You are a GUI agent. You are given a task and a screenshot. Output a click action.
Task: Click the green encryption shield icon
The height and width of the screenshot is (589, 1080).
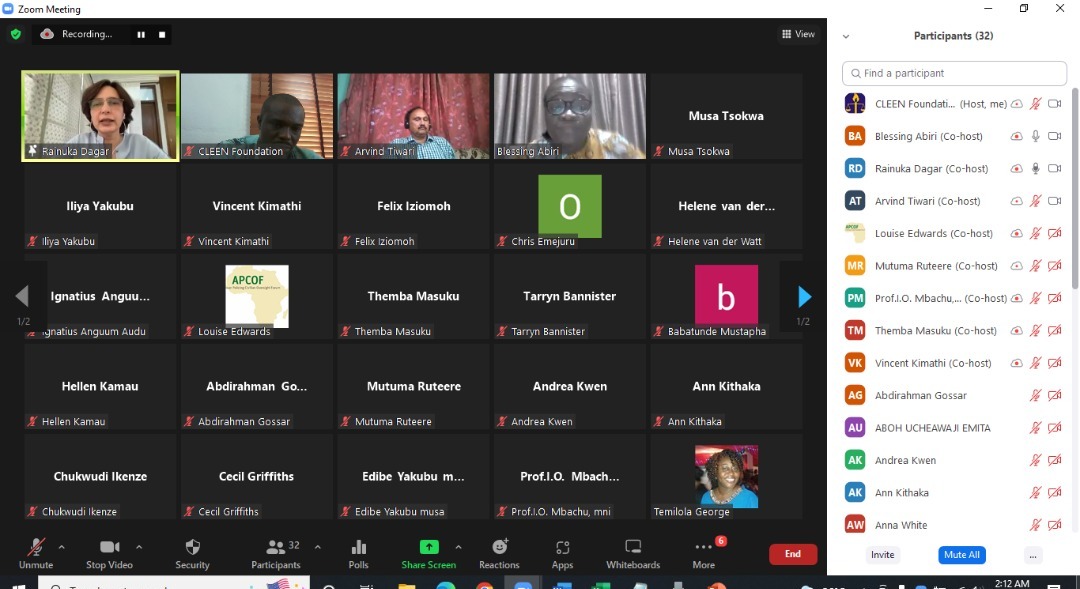(x=16, y=34)
